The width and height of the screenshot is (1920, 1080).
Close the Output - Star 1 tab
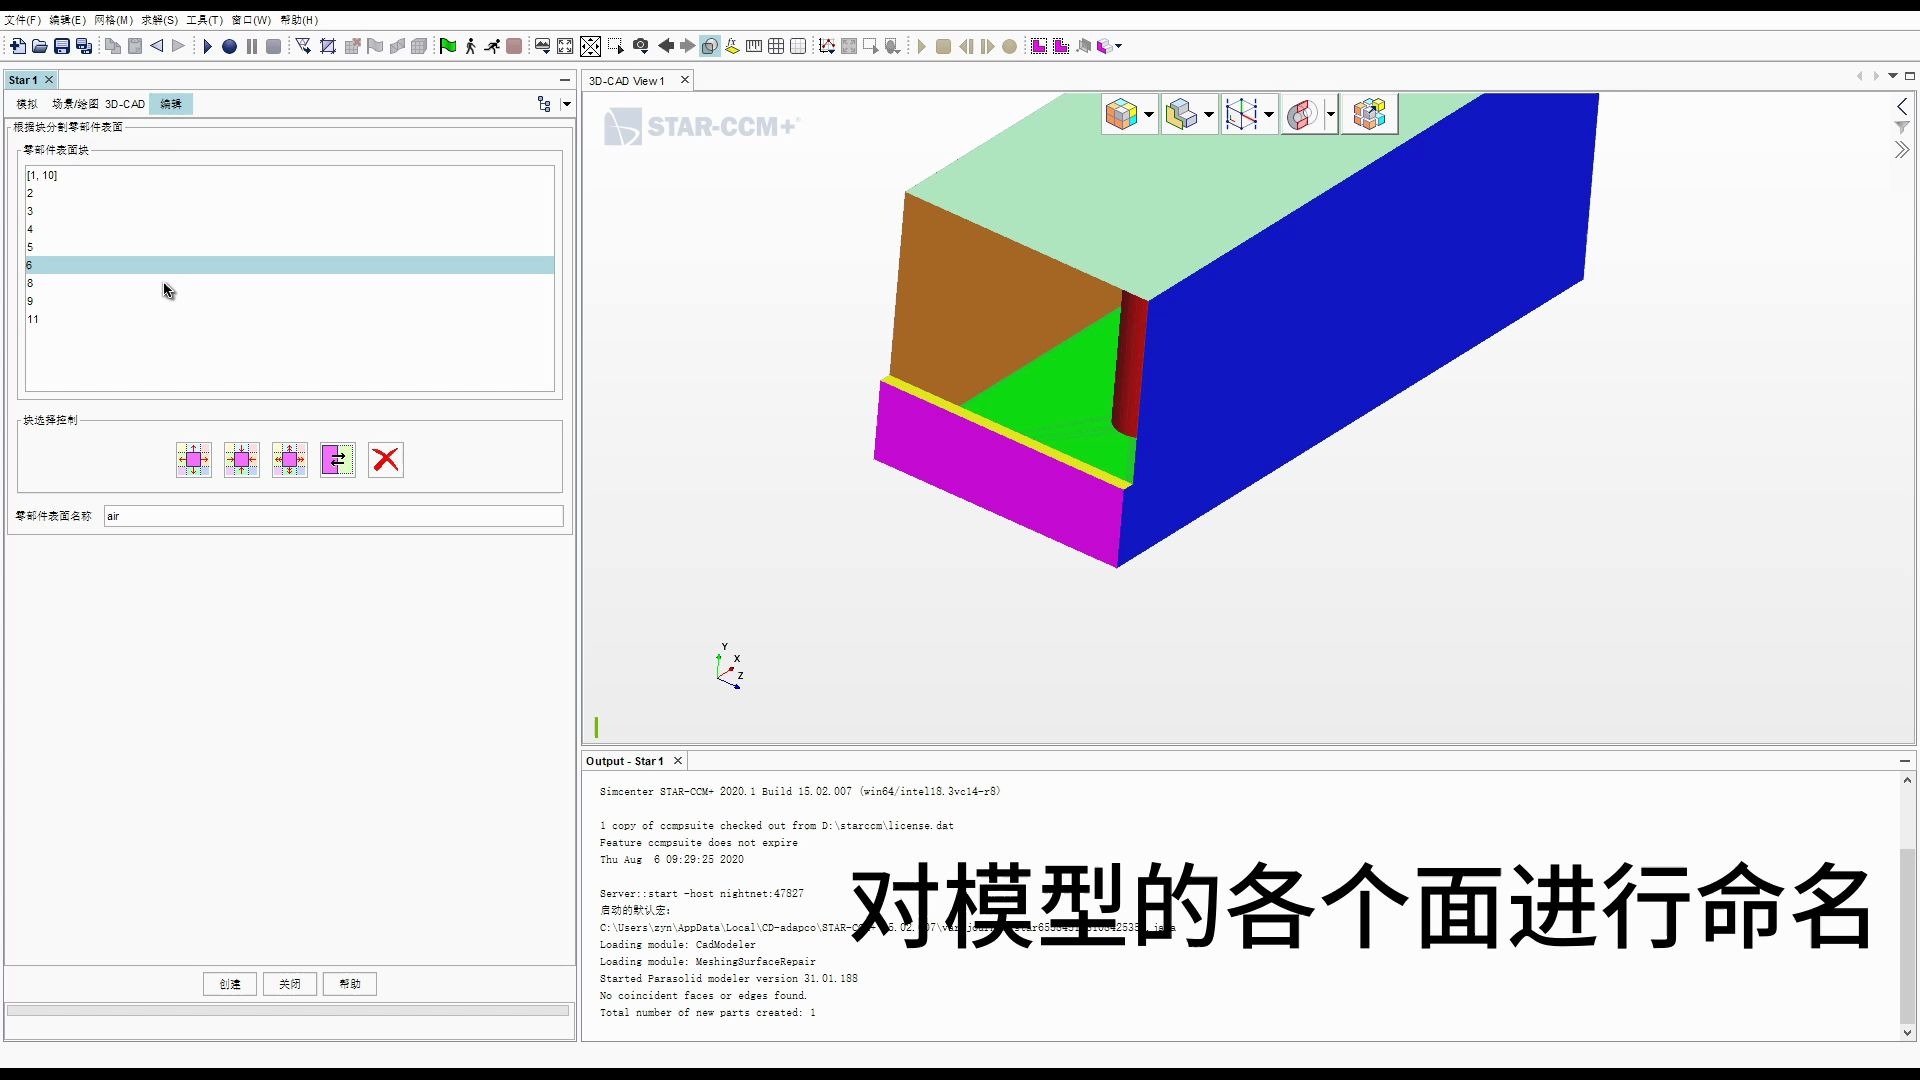[678, 761]
